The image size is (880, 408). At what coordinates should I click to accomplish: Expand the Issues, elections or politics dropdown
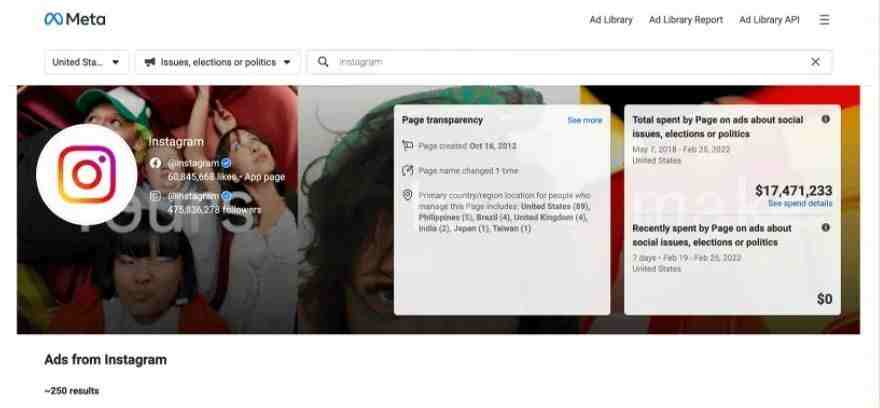click(x=218, y=62)
